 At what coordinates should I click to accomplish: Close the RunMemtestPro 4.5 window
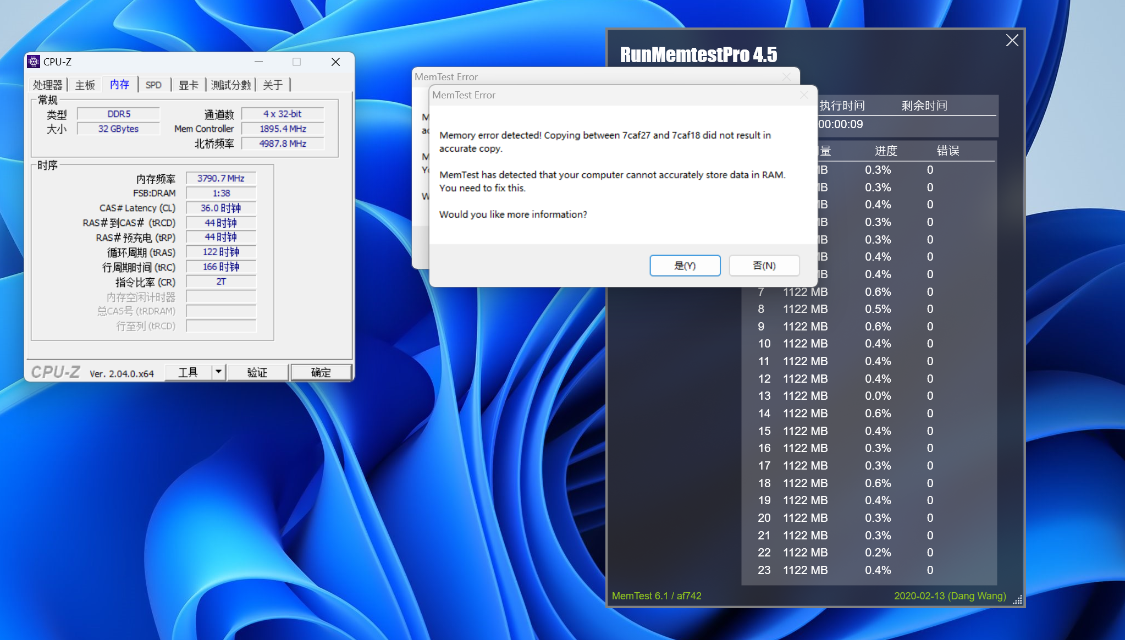[1012, 40]
